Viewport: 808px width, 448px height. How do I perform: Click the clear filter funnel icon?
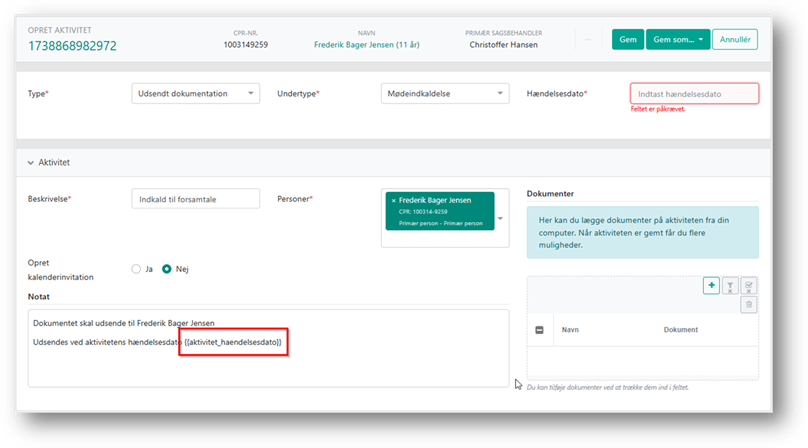click(x=731, y=286)
